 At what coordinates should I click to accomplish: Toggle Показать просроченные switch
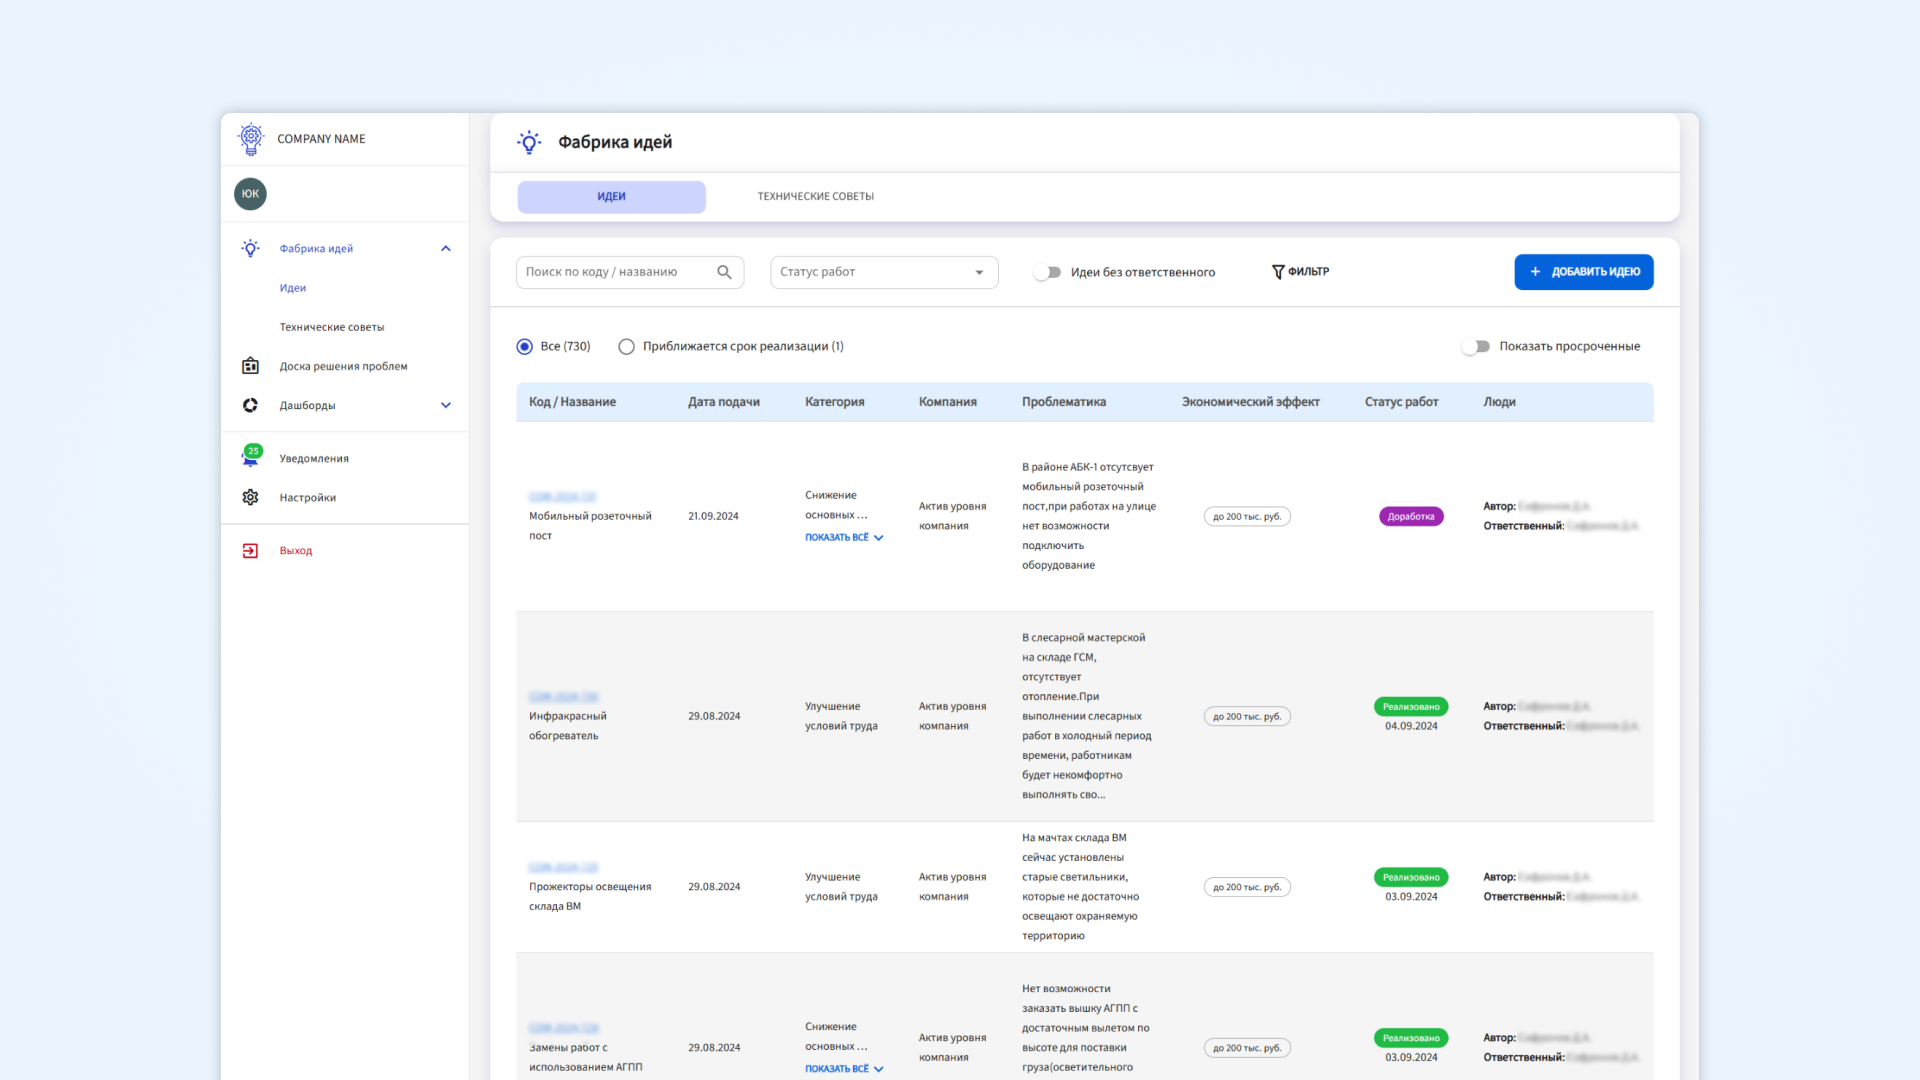tap(1475, 346)
